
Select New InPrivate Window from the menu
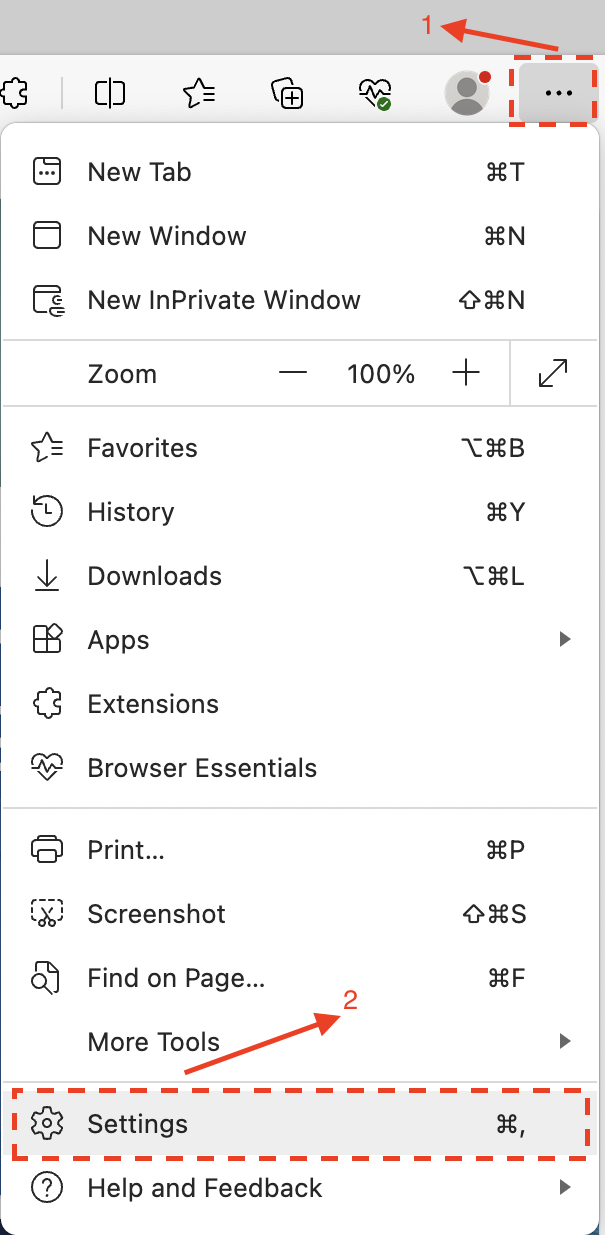[x=224, y=299]
